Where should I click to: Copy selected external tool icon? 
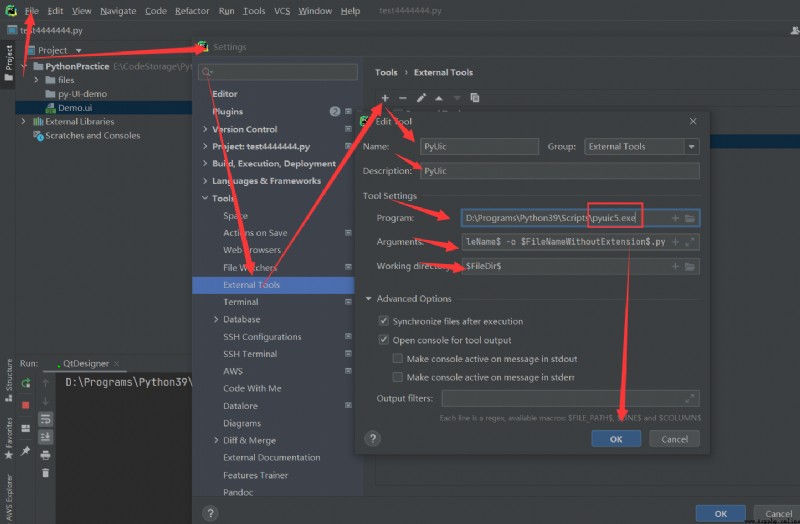474,97
